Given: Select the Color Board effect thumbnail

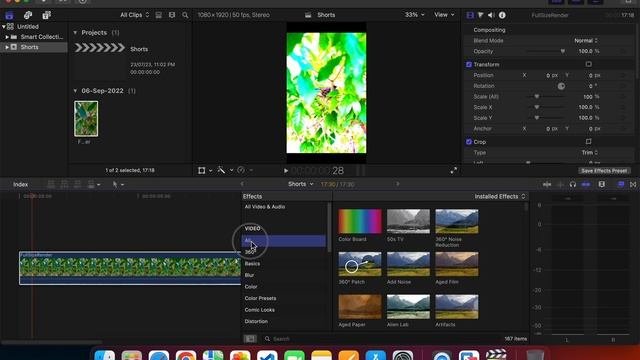Looking at the screenshot, I should [360, 221].
